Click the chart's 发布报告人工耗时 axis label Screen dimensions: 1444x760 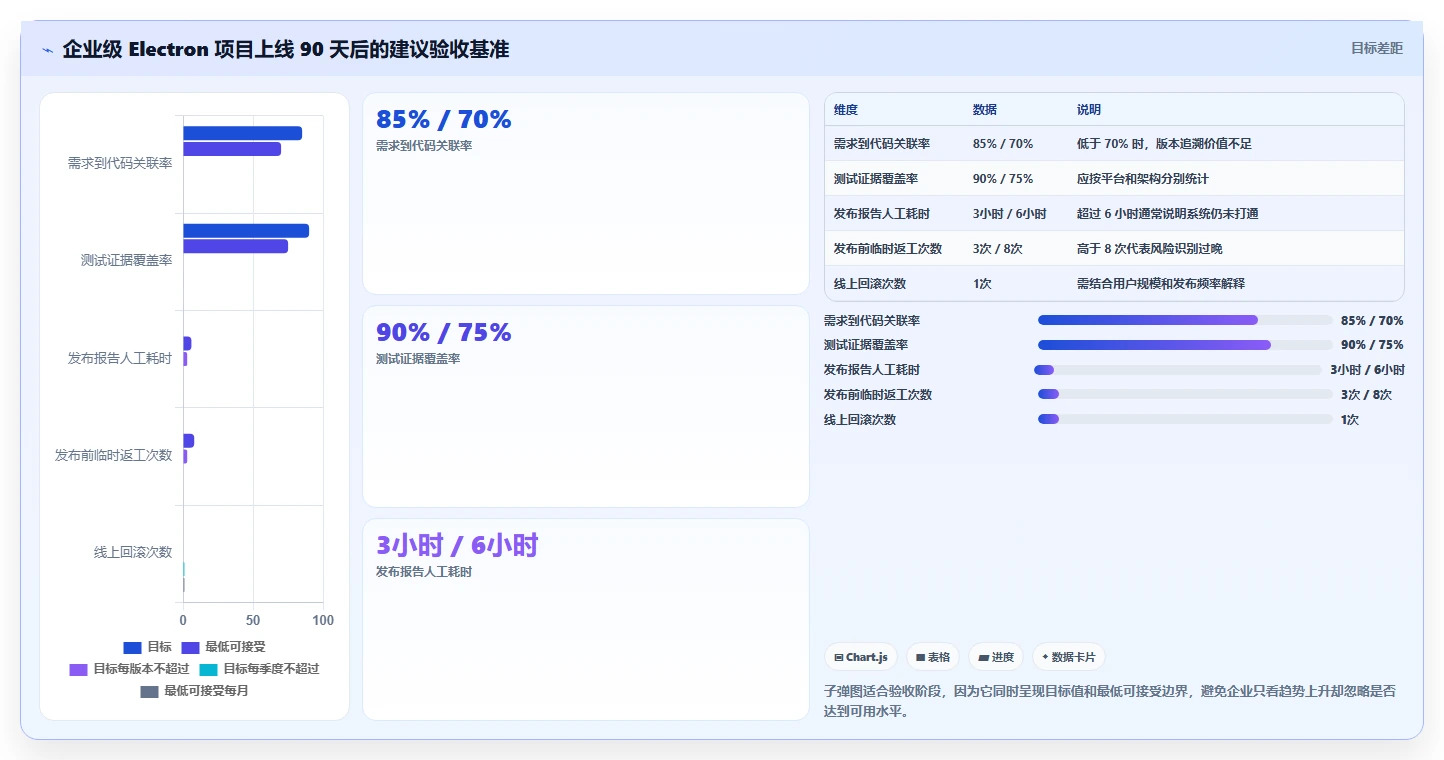tap(120, 358)
